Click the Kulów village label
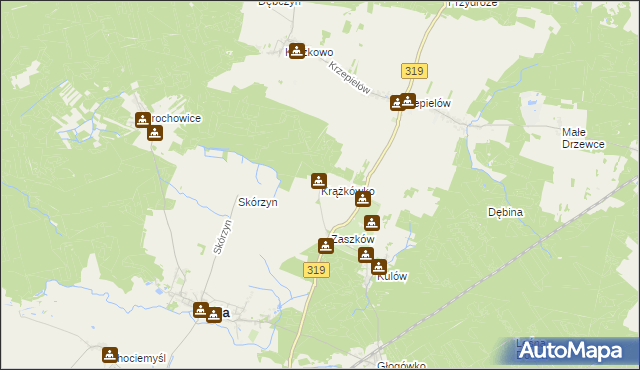This screenshot has width=640, height=370. click(392, 277)
